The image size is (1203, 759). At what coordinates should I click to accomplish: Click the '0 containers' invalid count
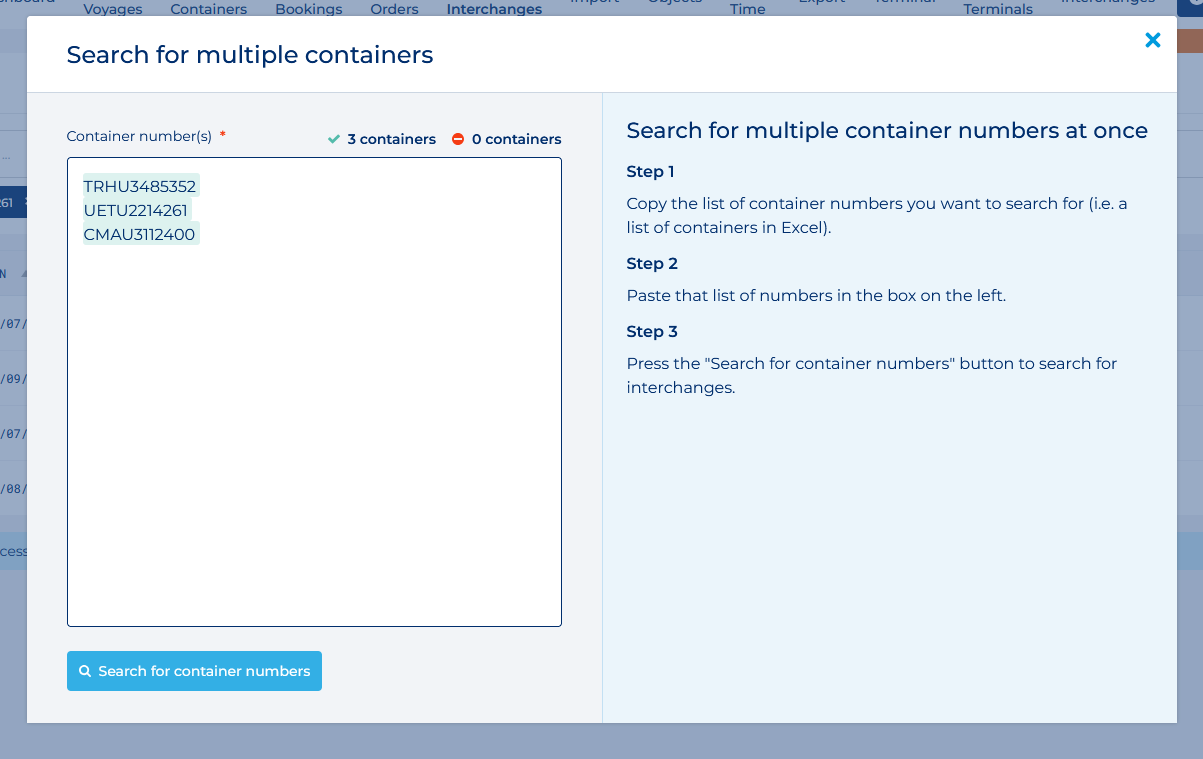(517, 139)
